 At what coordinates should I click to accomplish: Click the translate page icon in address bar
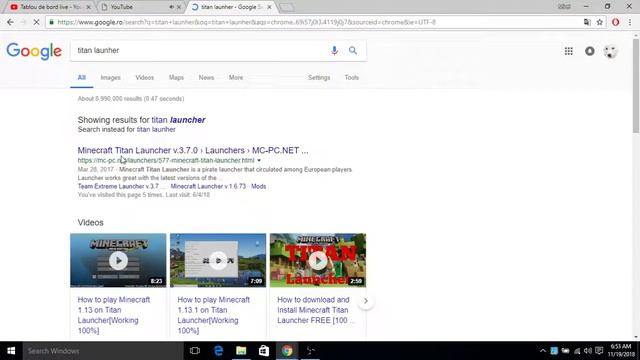tap(587, 22)
